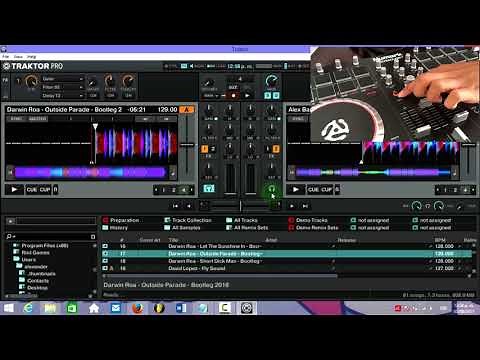Open the Preparation favorite
480x360 pixels.
pyautogui.click(x=121, y=220)
